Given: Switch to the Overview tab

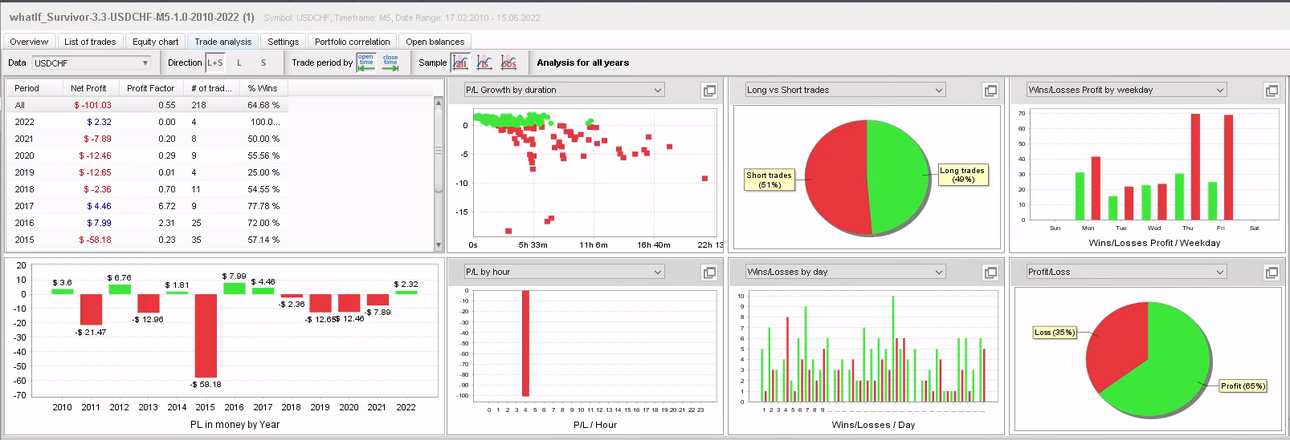Looking at the screenshot, I should pyautogui.click(x=29, y=42).
